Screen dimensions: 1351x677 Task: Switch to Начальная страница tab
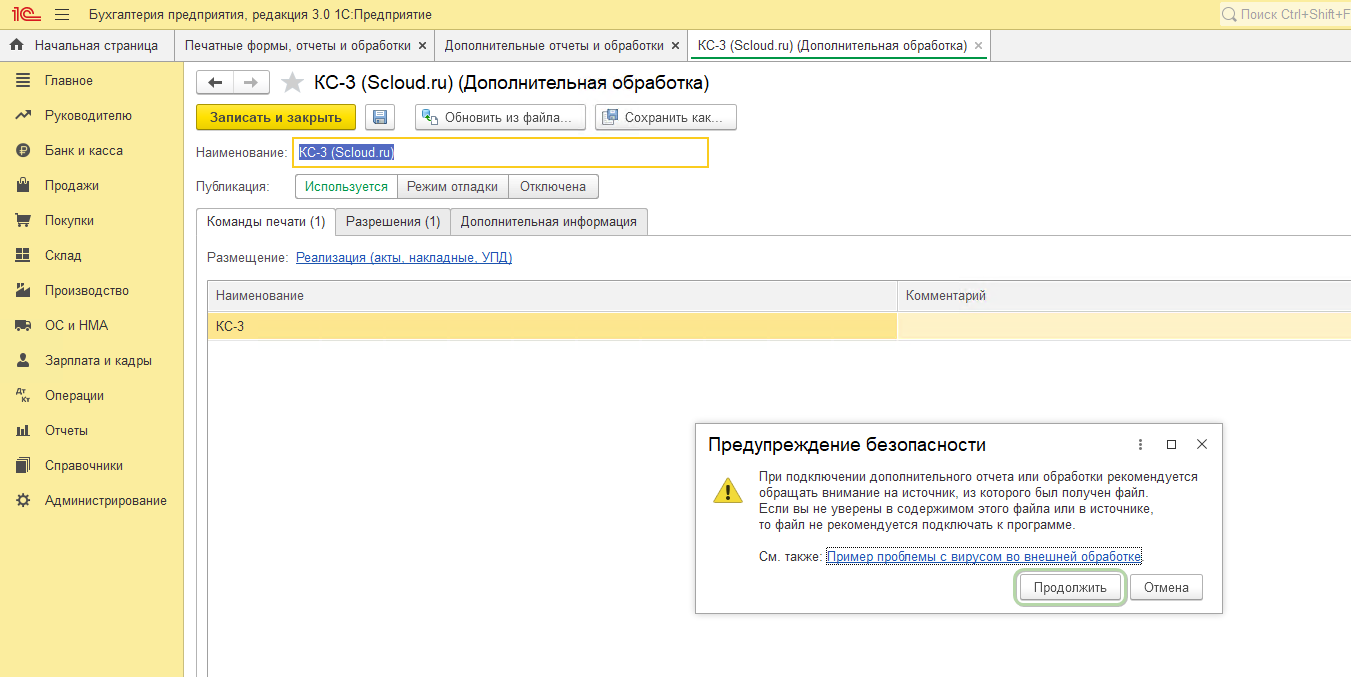85,45
